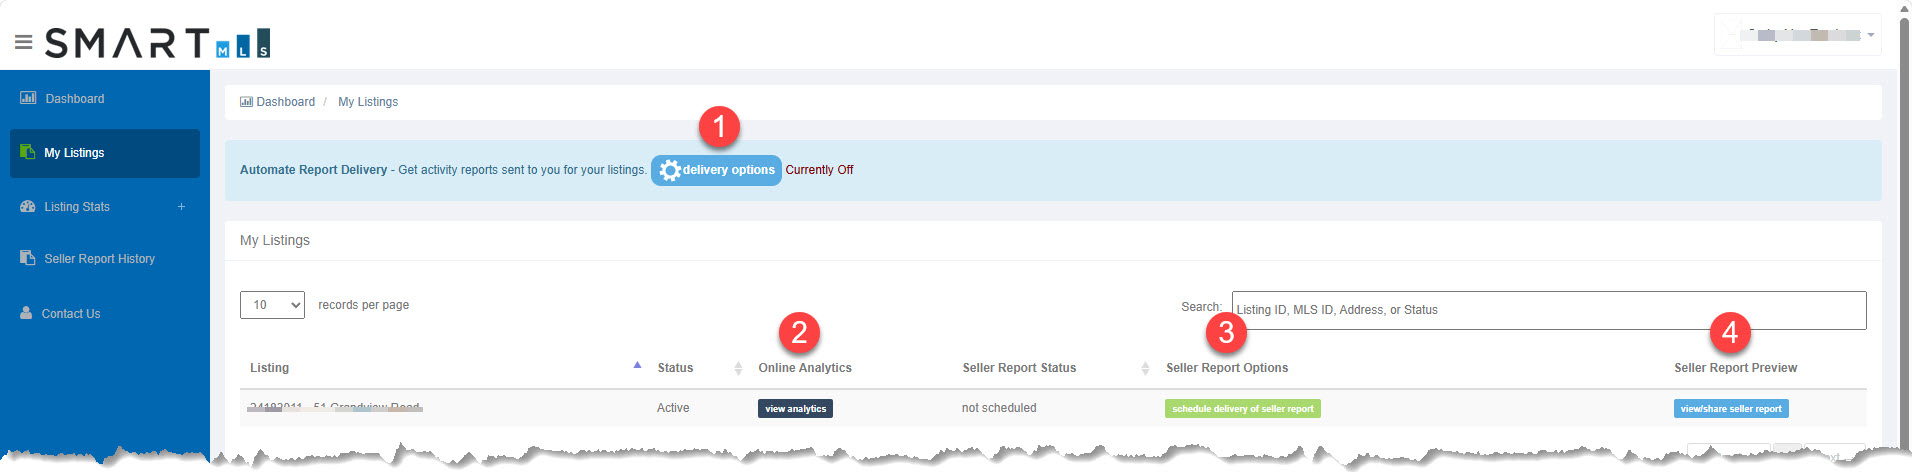Open the user account dropdown
Screen dimensions: 1912x472
click(x=1798, y=35)
